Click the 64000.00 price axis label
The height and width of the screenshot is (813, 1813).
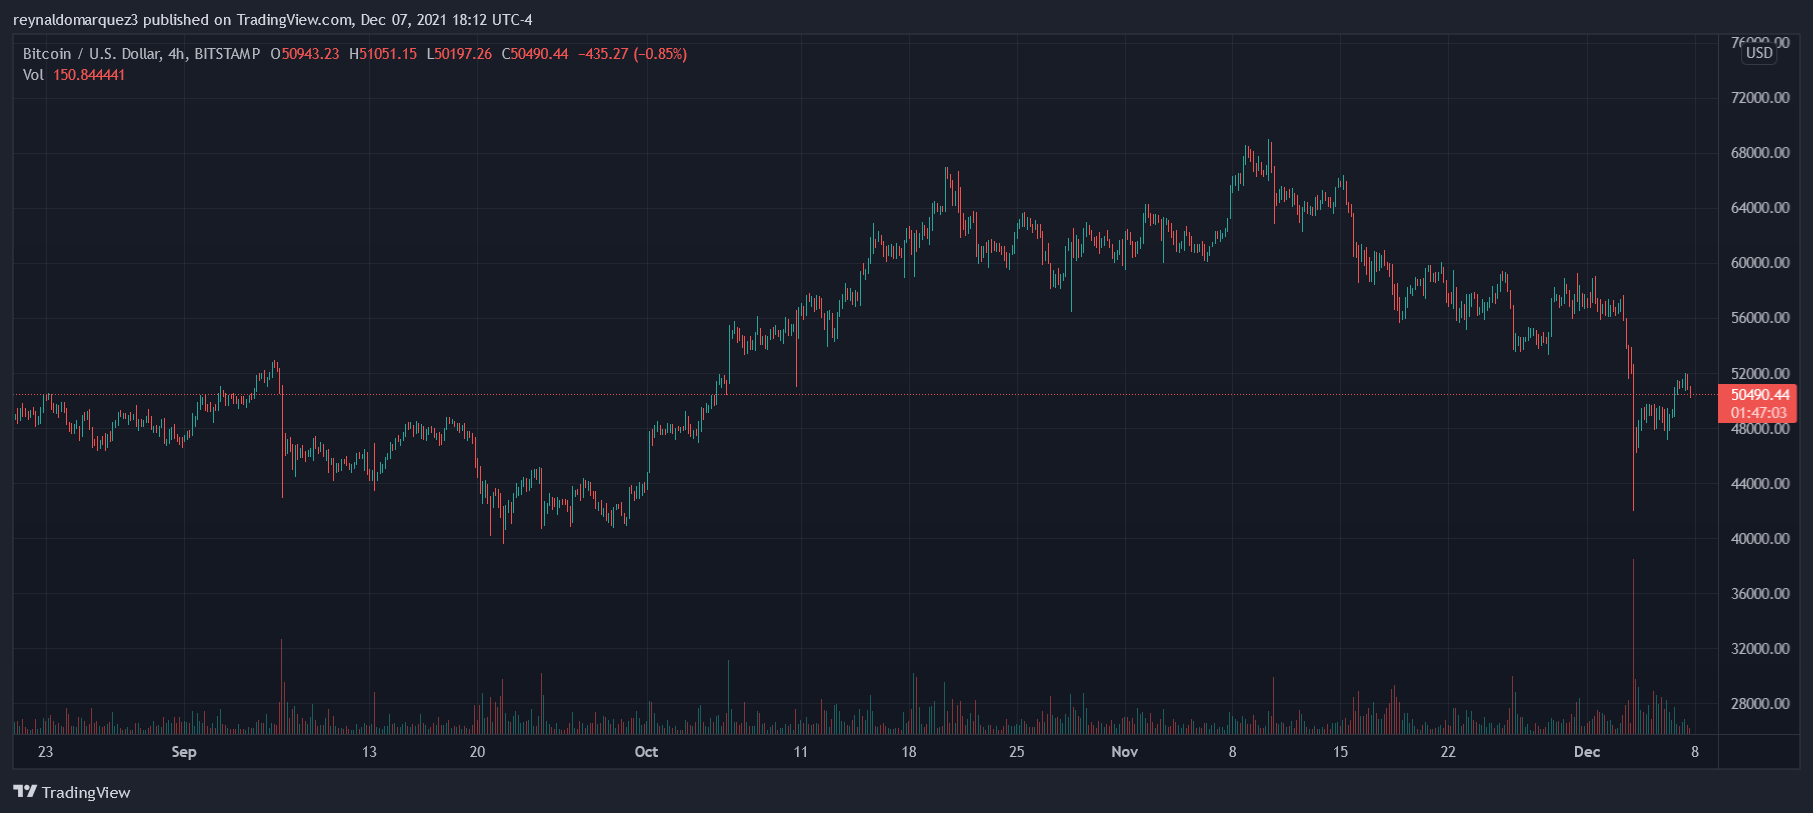[x=1760, y=208]
